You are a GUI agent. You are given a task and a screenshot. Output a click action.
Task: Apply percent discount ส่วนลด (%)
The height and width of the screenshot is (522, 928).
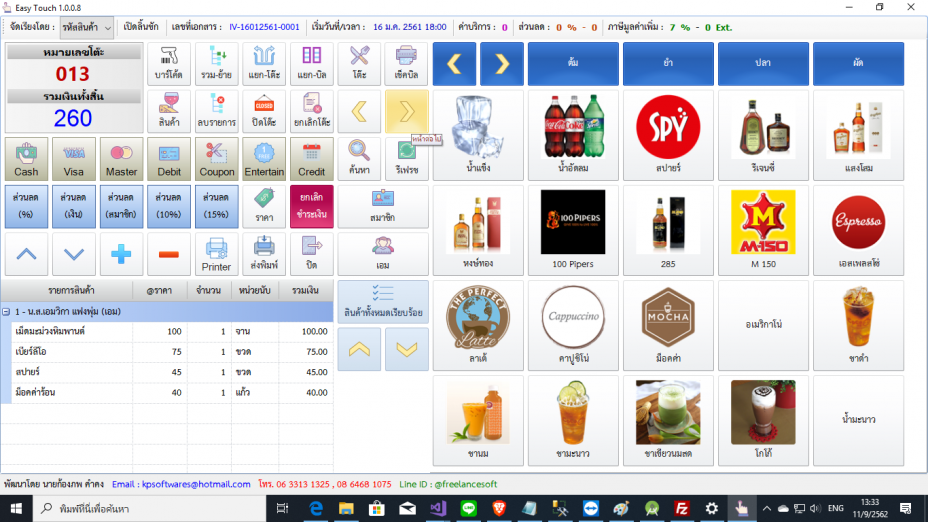pos(26,207)
